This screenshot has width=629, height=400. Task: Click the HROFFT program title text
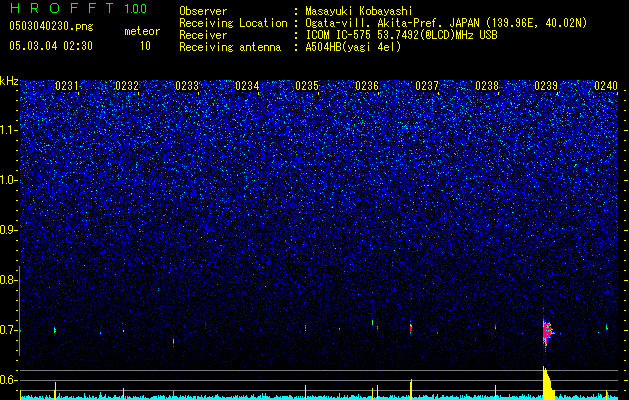[62, 8]
